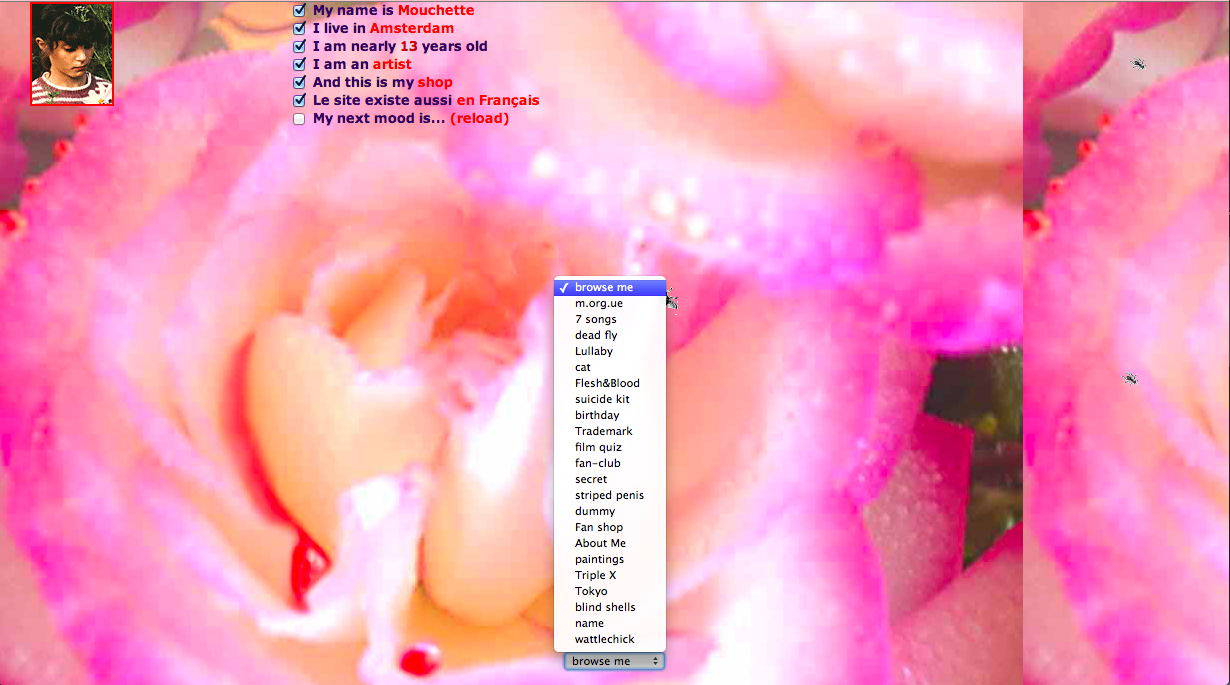Screen dimensions: 1230x685
Task: Toggle the 'I am an' artist checkbox
Action: [x=299, y=65]
